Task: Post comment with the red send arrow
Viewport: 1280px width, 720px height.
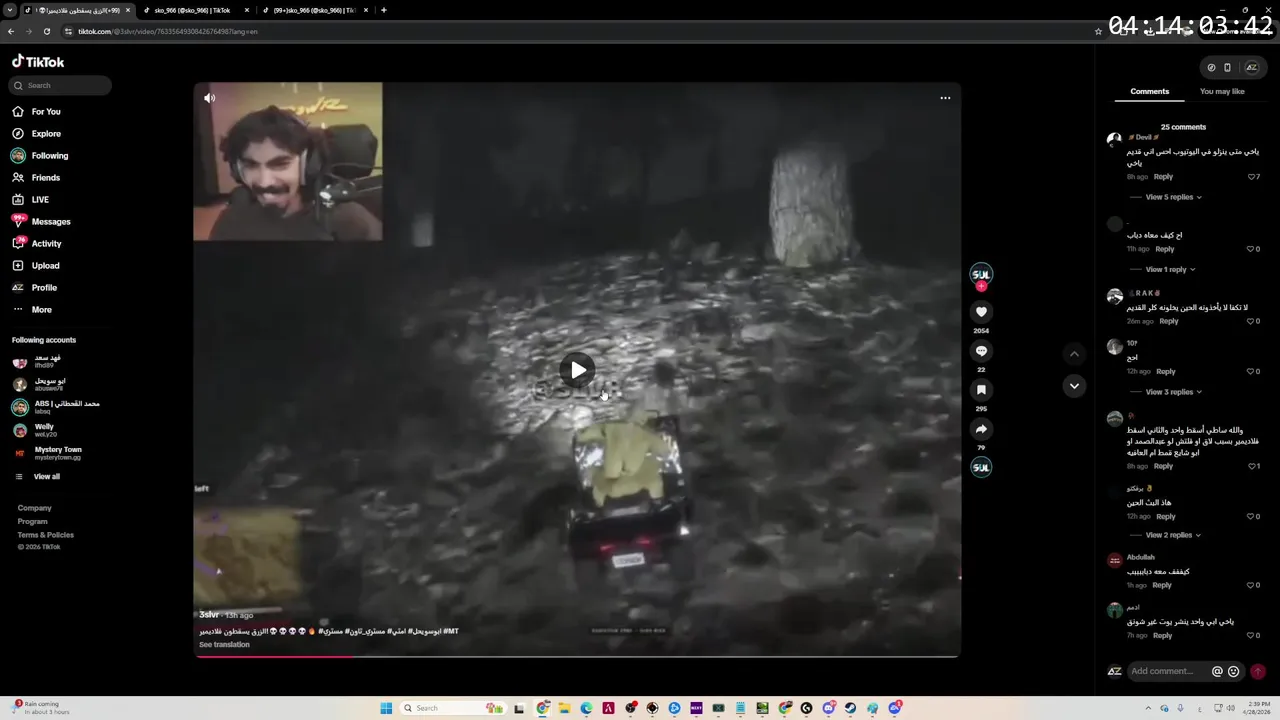Action: tap(1258, 671)
